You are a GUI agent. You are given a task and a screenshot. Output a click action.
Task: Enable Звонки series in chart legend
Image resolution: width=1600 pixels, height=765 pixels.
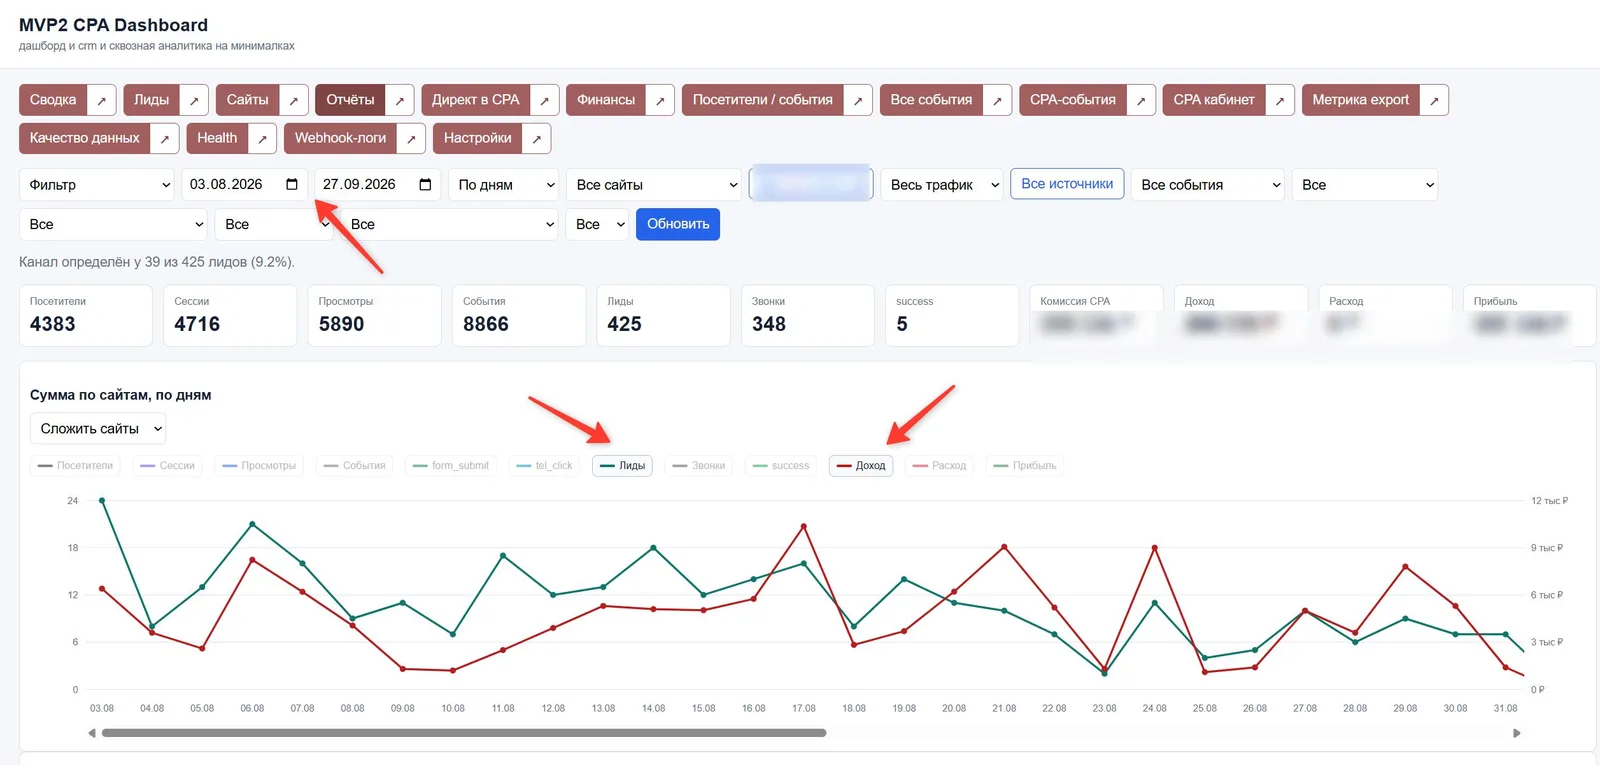pyautogui.click(x=699, y=465)
